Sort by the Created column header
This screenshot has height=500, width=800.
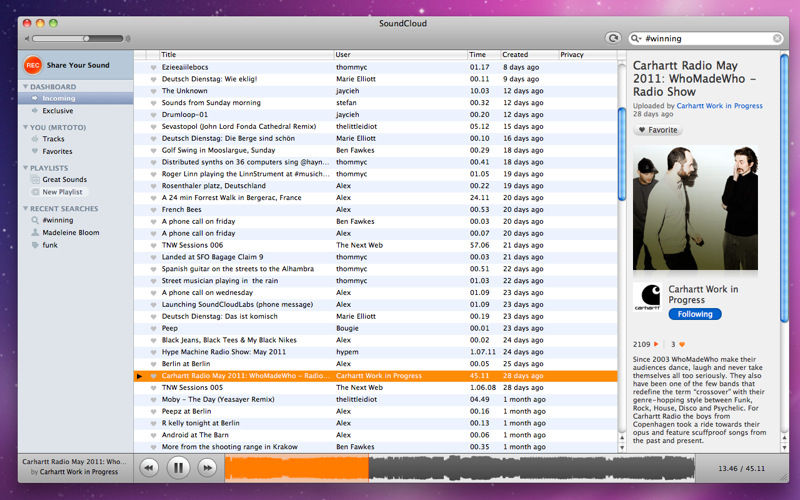[x=529, y=55]
